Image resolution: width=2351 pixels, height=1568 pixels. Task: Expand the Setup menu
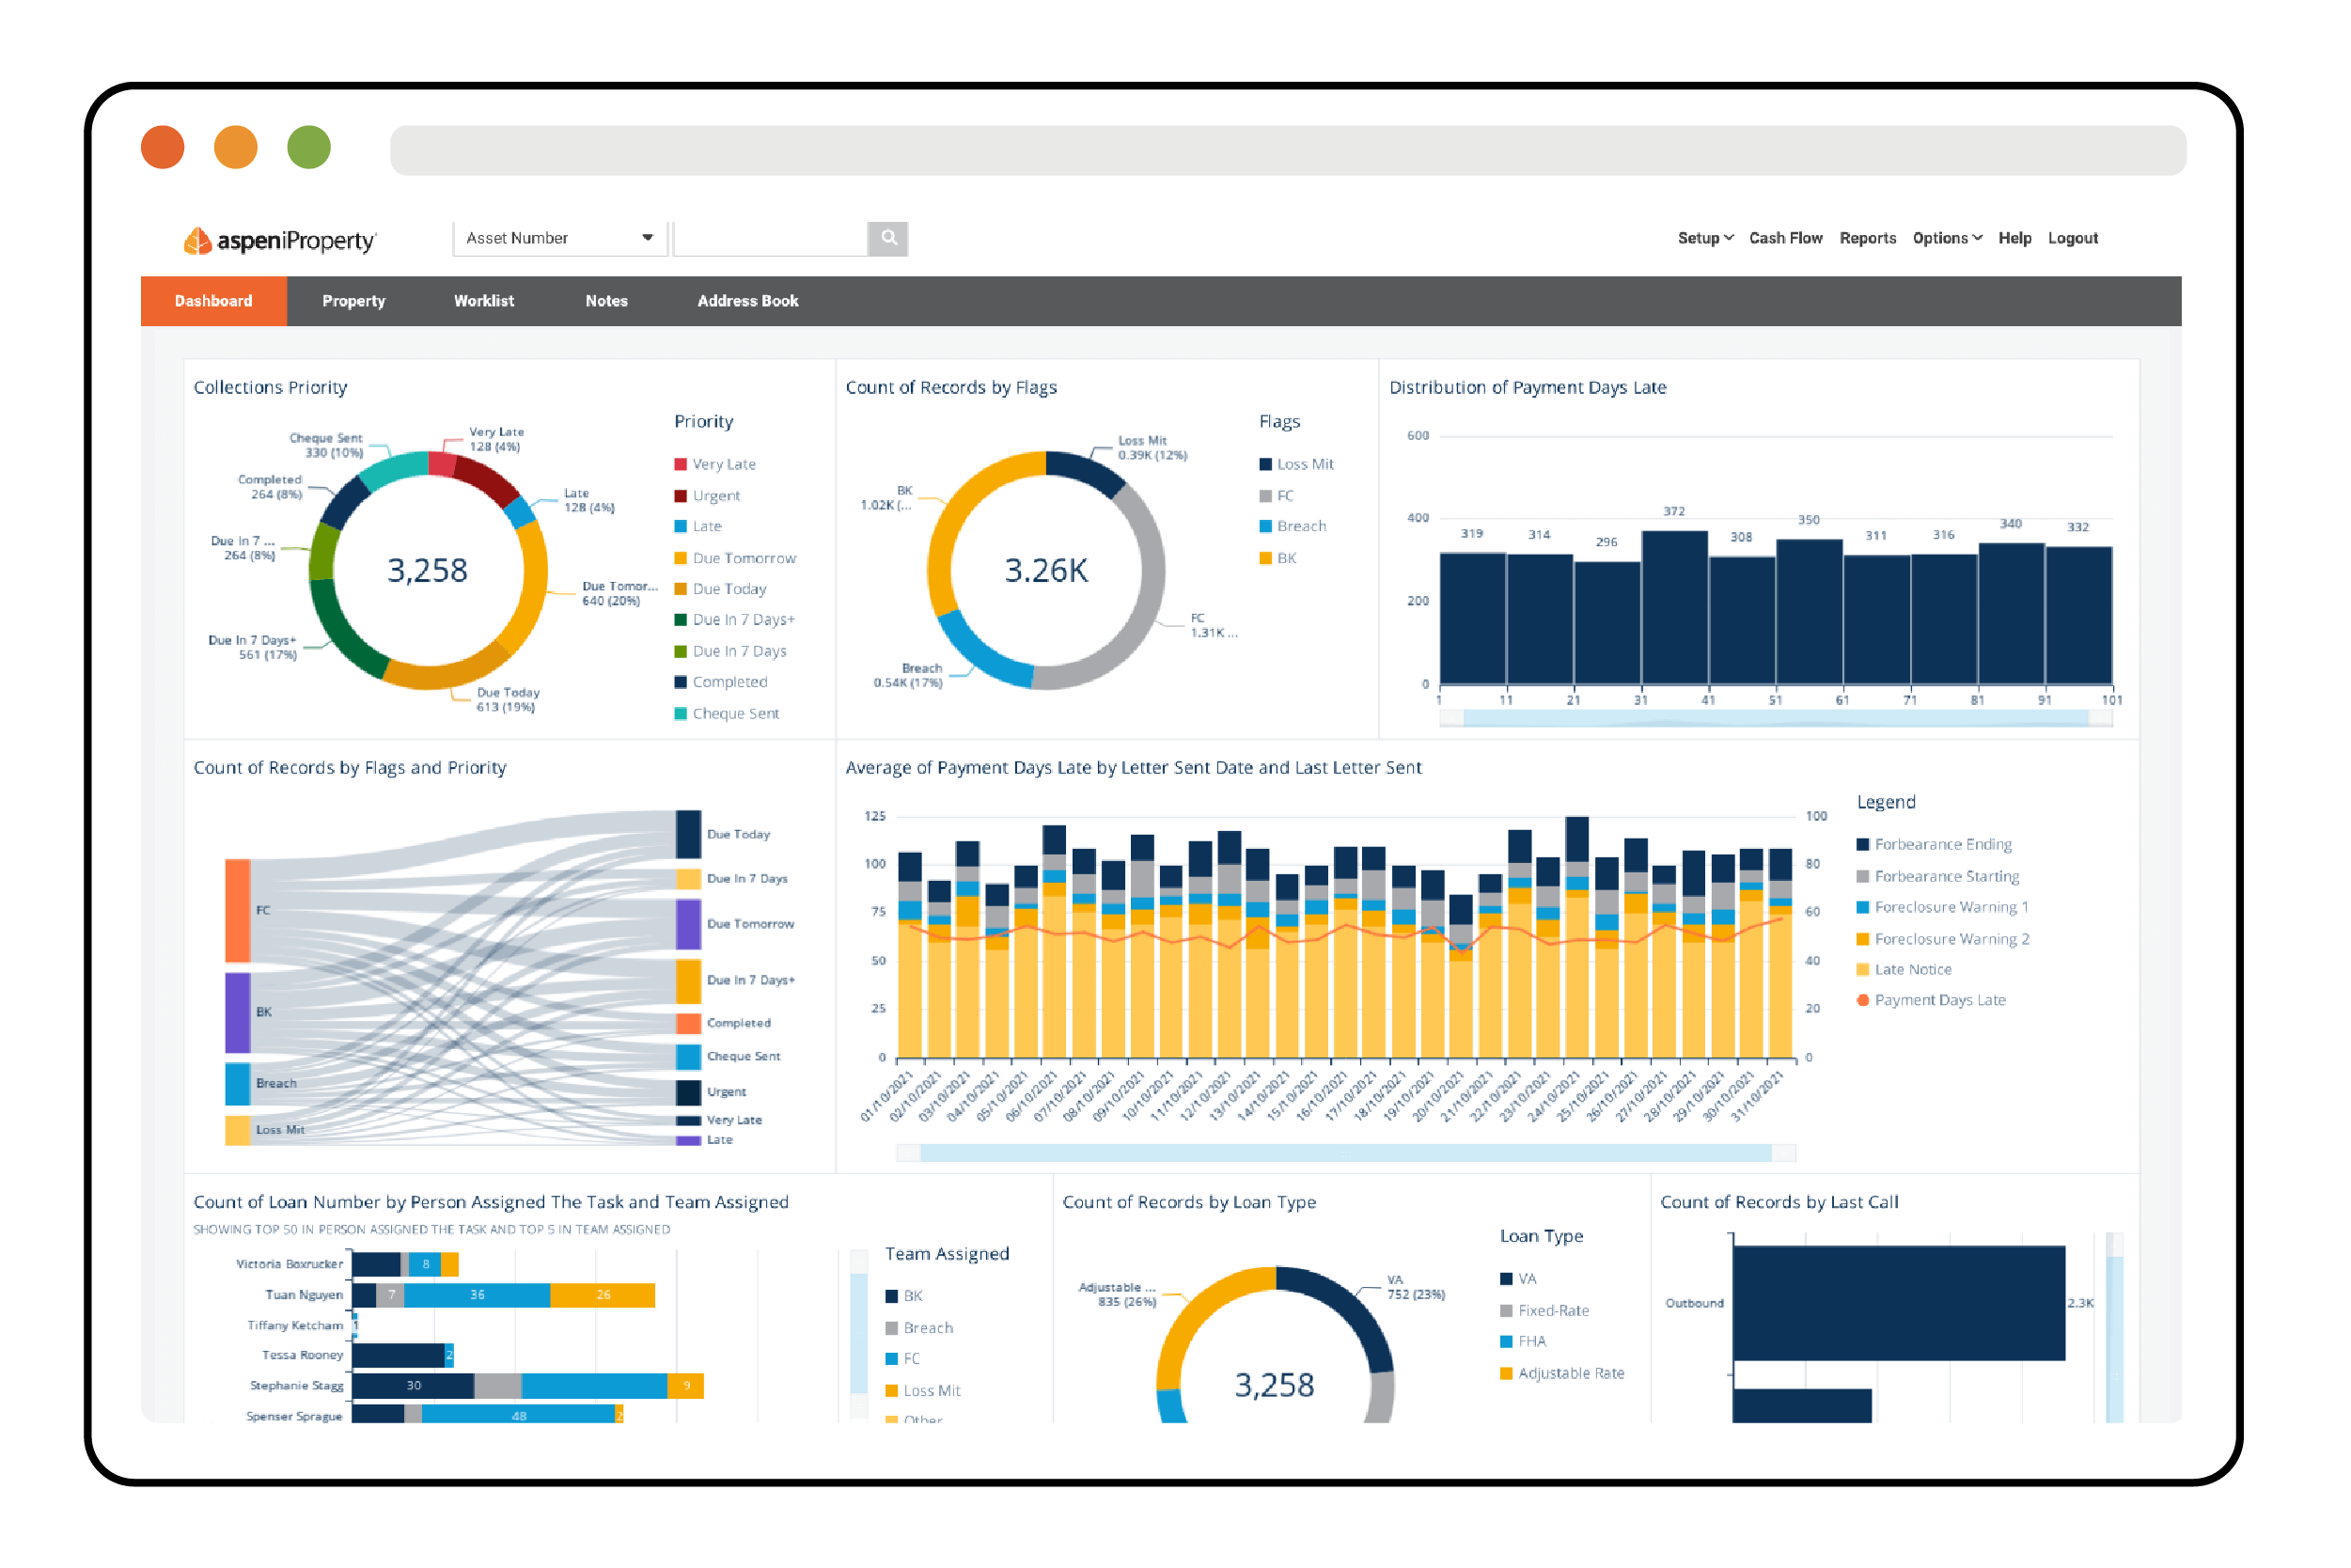[1705, 238]
